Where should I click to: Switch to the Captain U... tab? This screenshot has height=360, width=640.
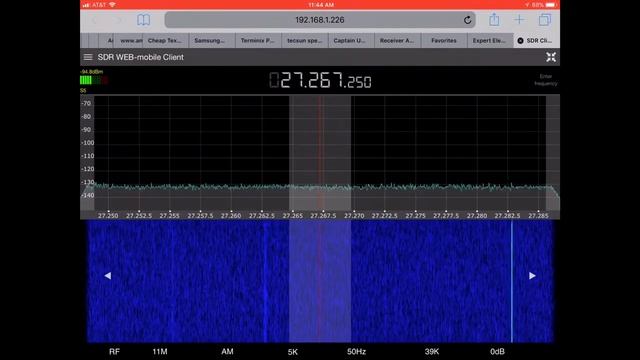pos(350,40)
